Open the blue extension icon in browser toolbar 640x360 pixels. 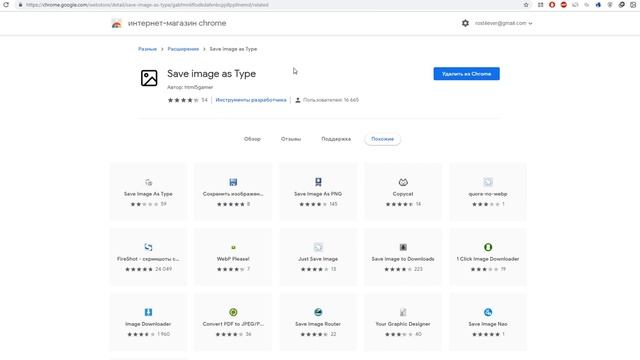[598, 5]
